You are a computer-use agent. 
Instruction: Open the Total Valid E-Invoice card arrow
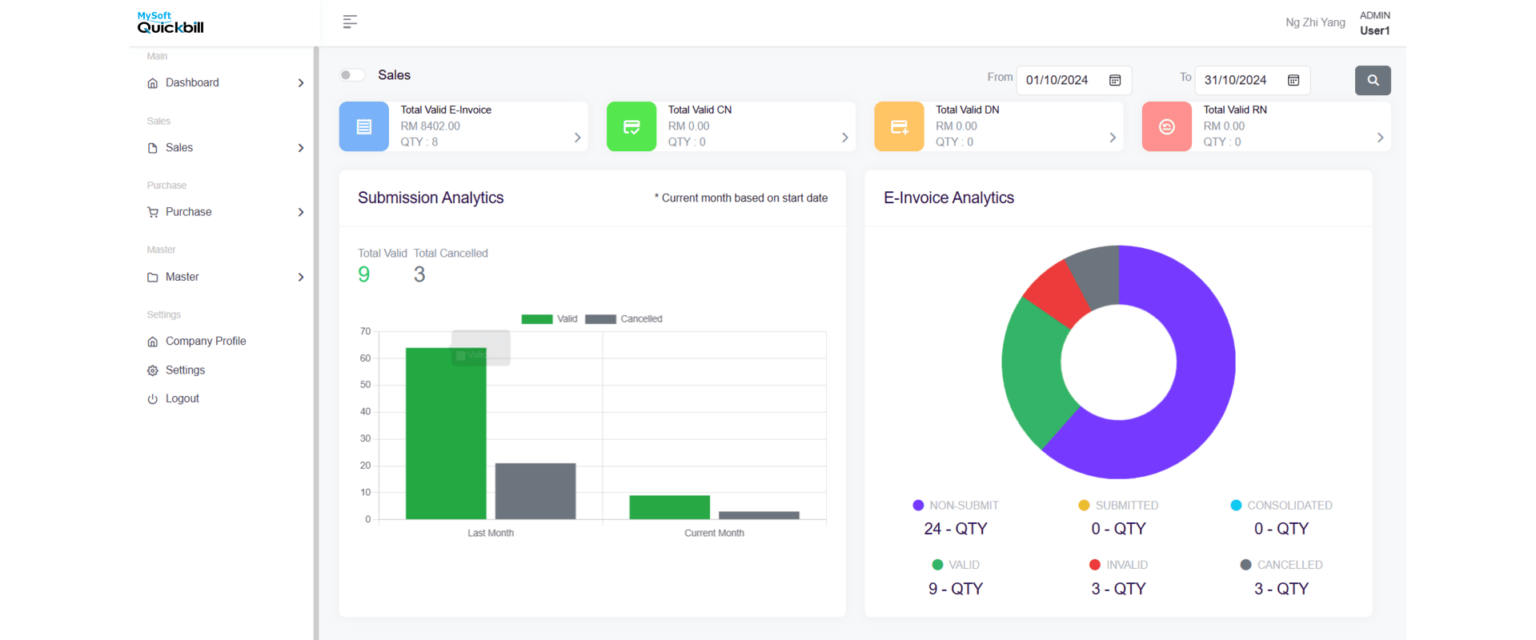(x=577, y=138)
